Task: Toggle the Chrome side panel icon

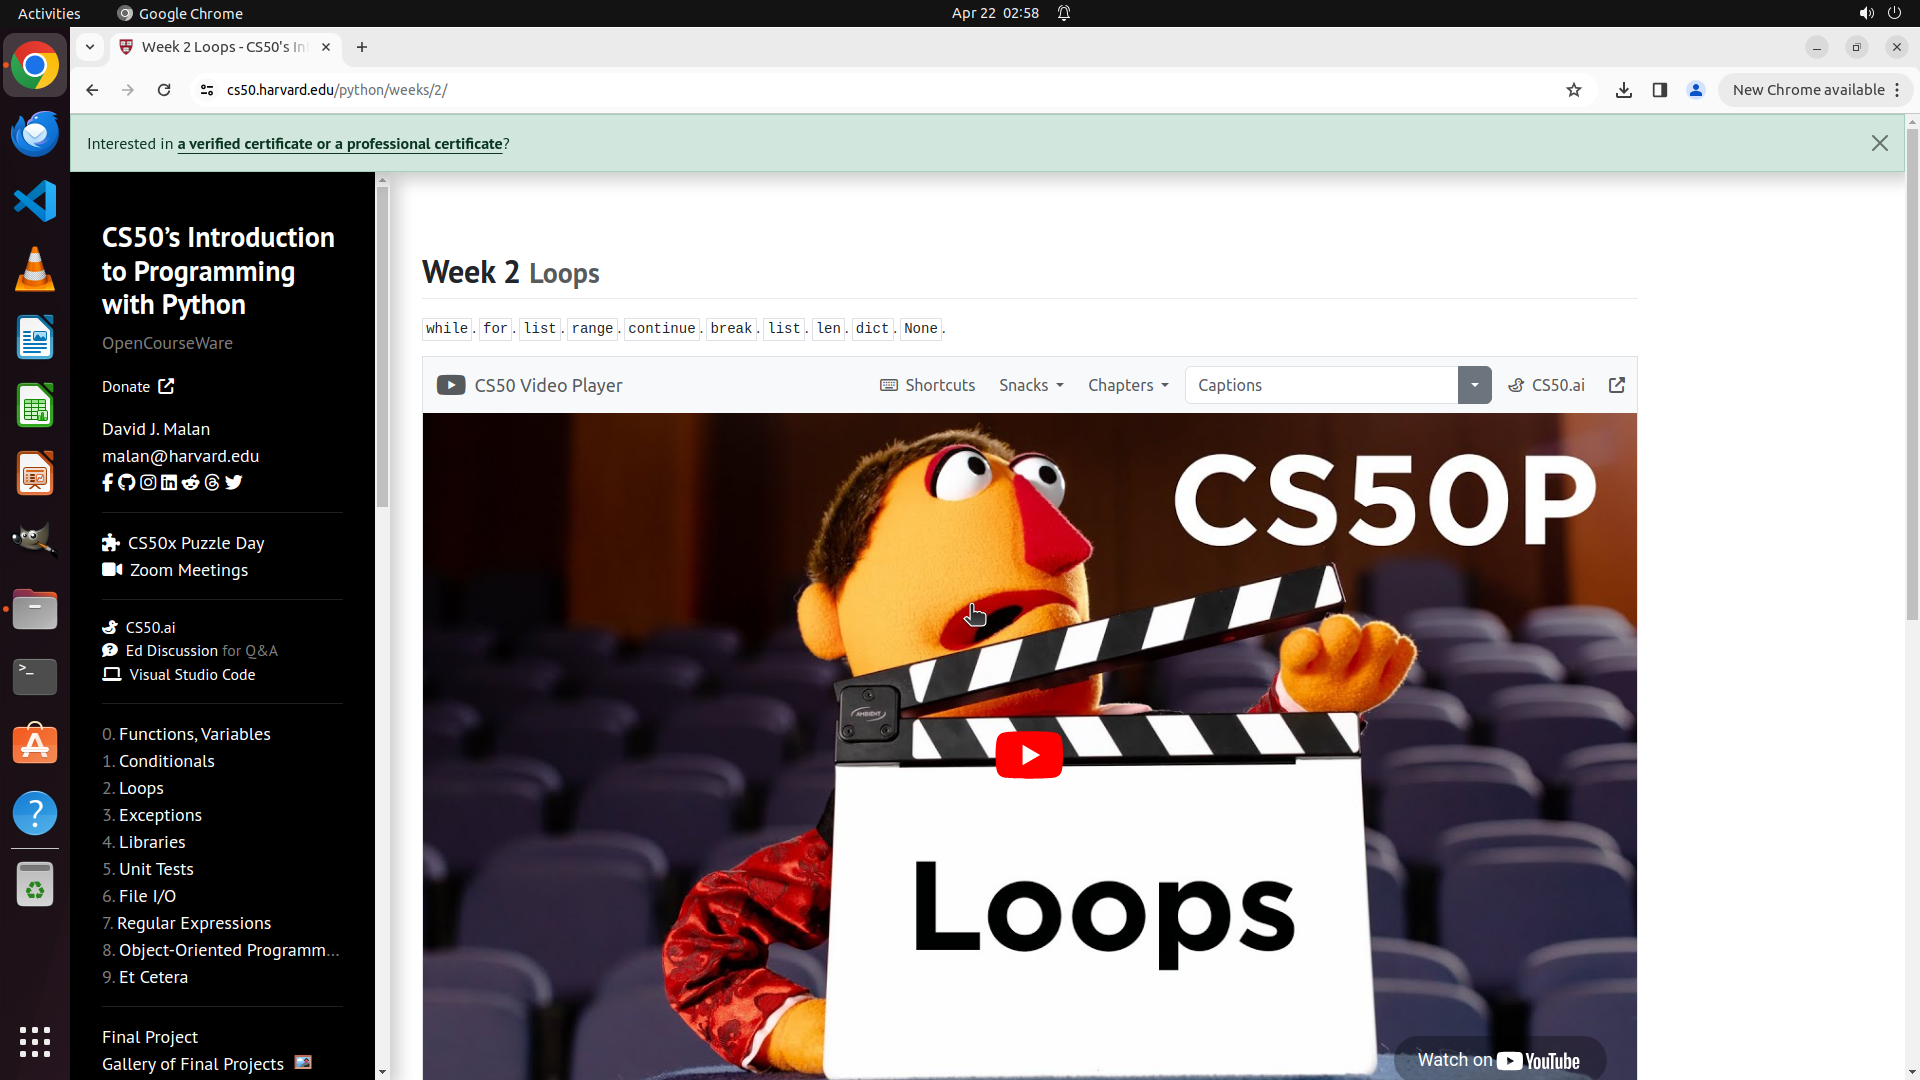Action: click(x=1659, y=90)
